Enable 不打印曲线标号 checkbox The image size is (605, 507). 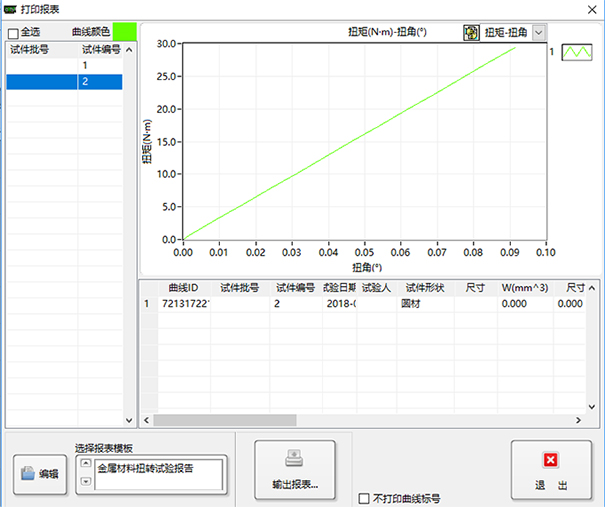pos(364,497)
